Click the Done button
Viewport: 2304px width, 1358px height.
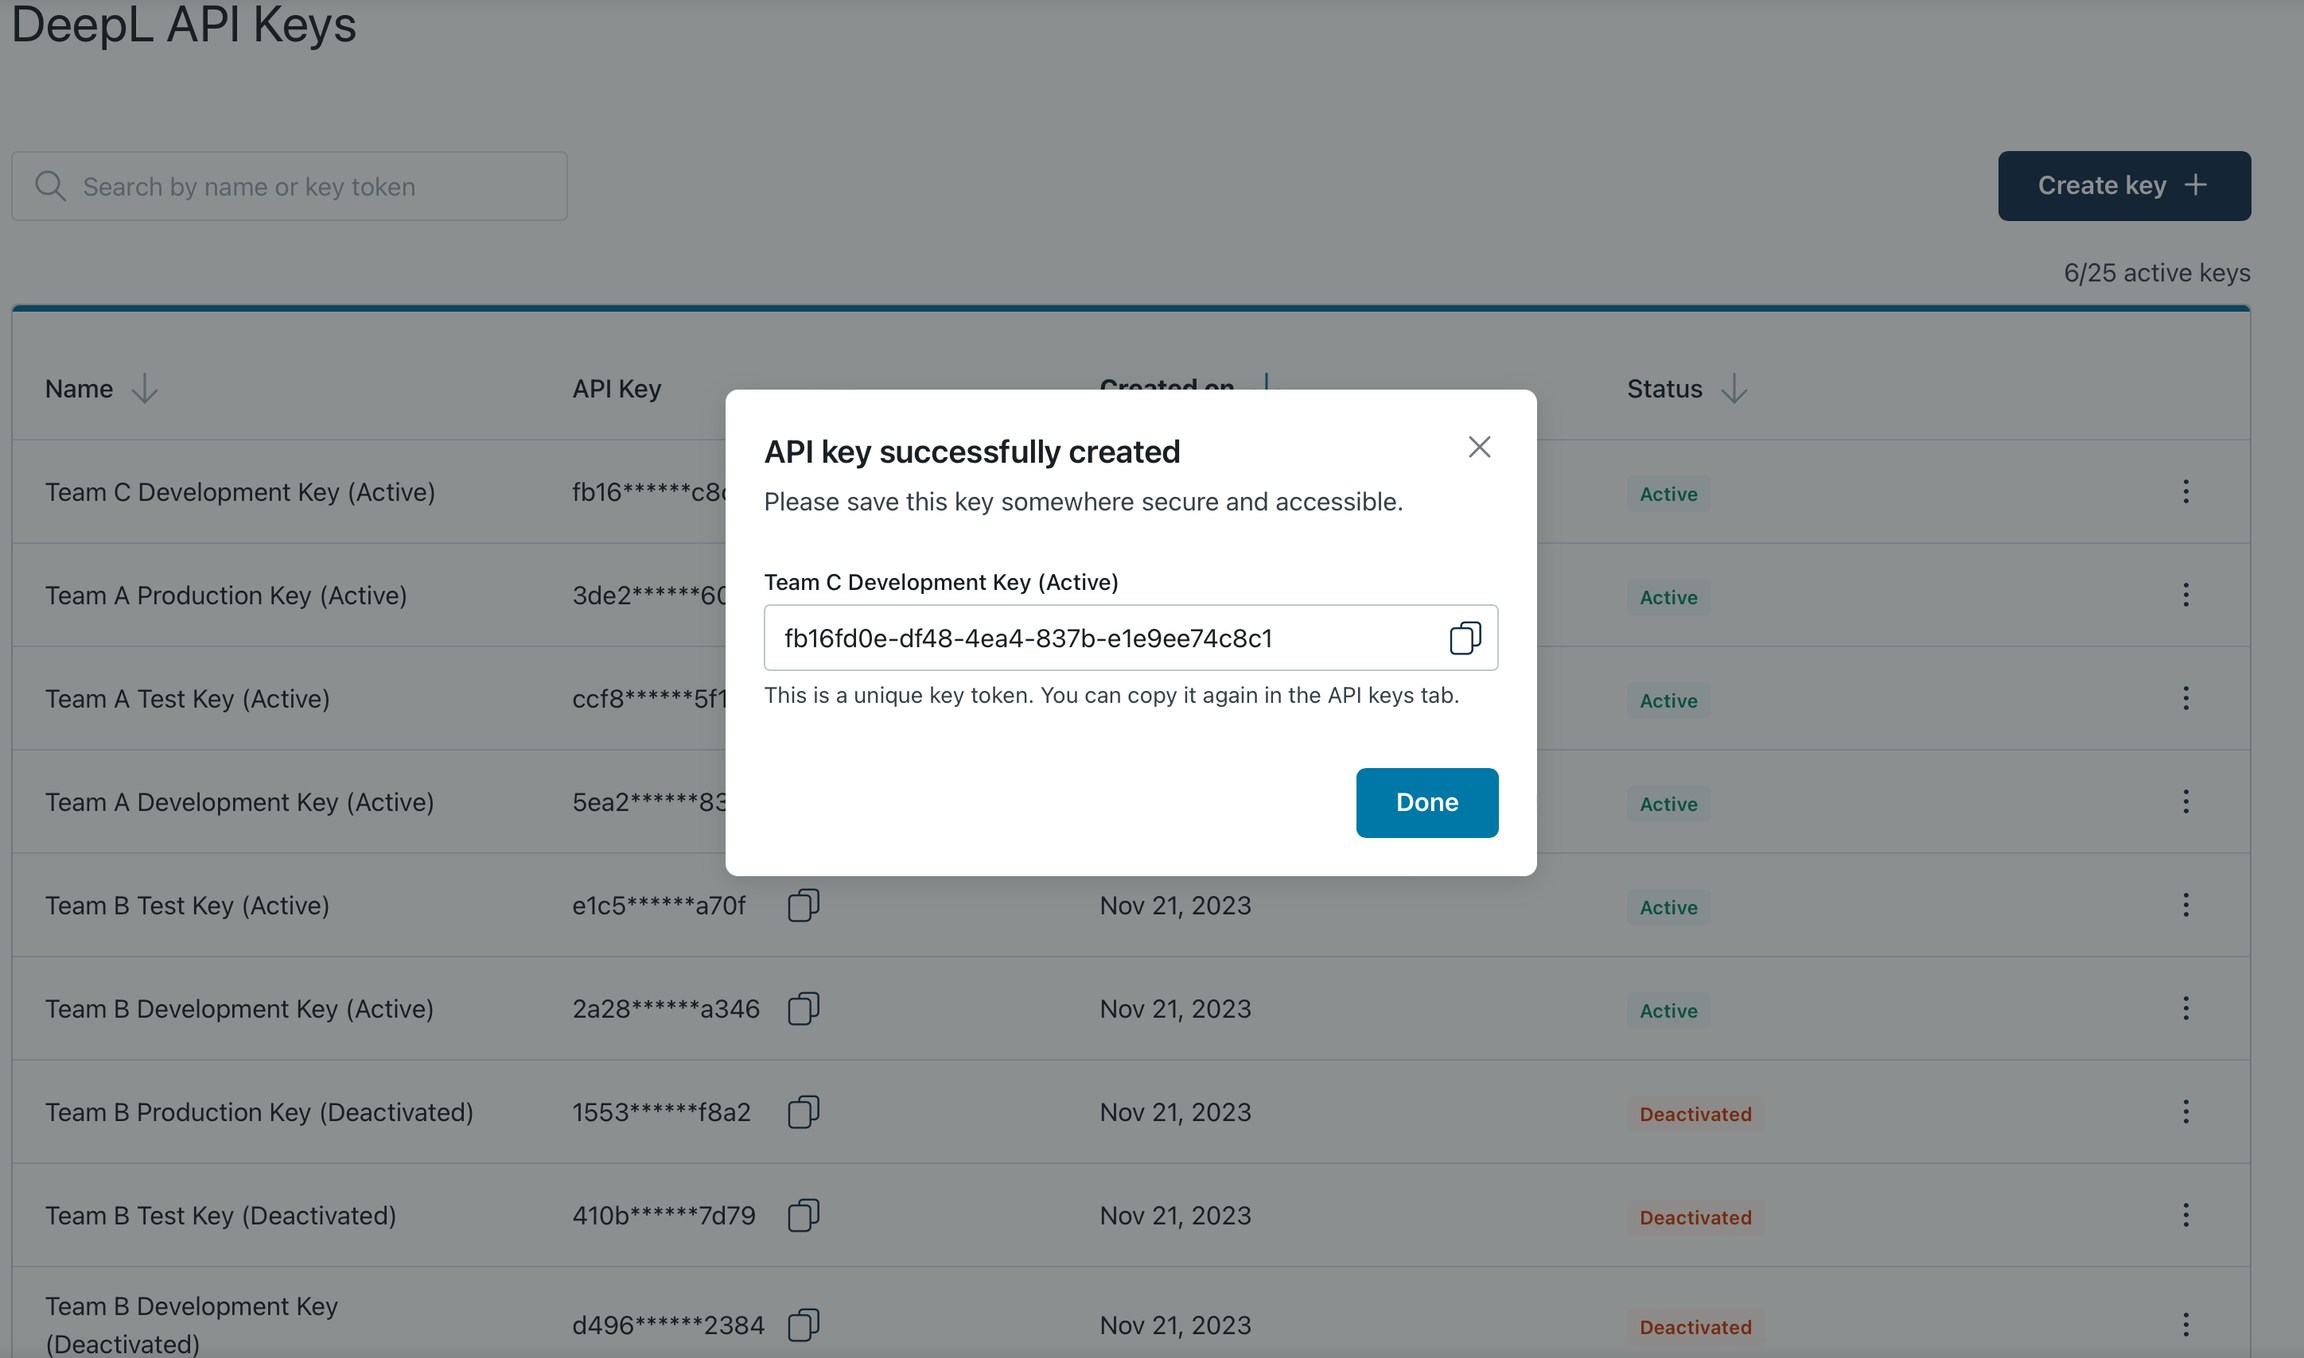[1427, 802]
